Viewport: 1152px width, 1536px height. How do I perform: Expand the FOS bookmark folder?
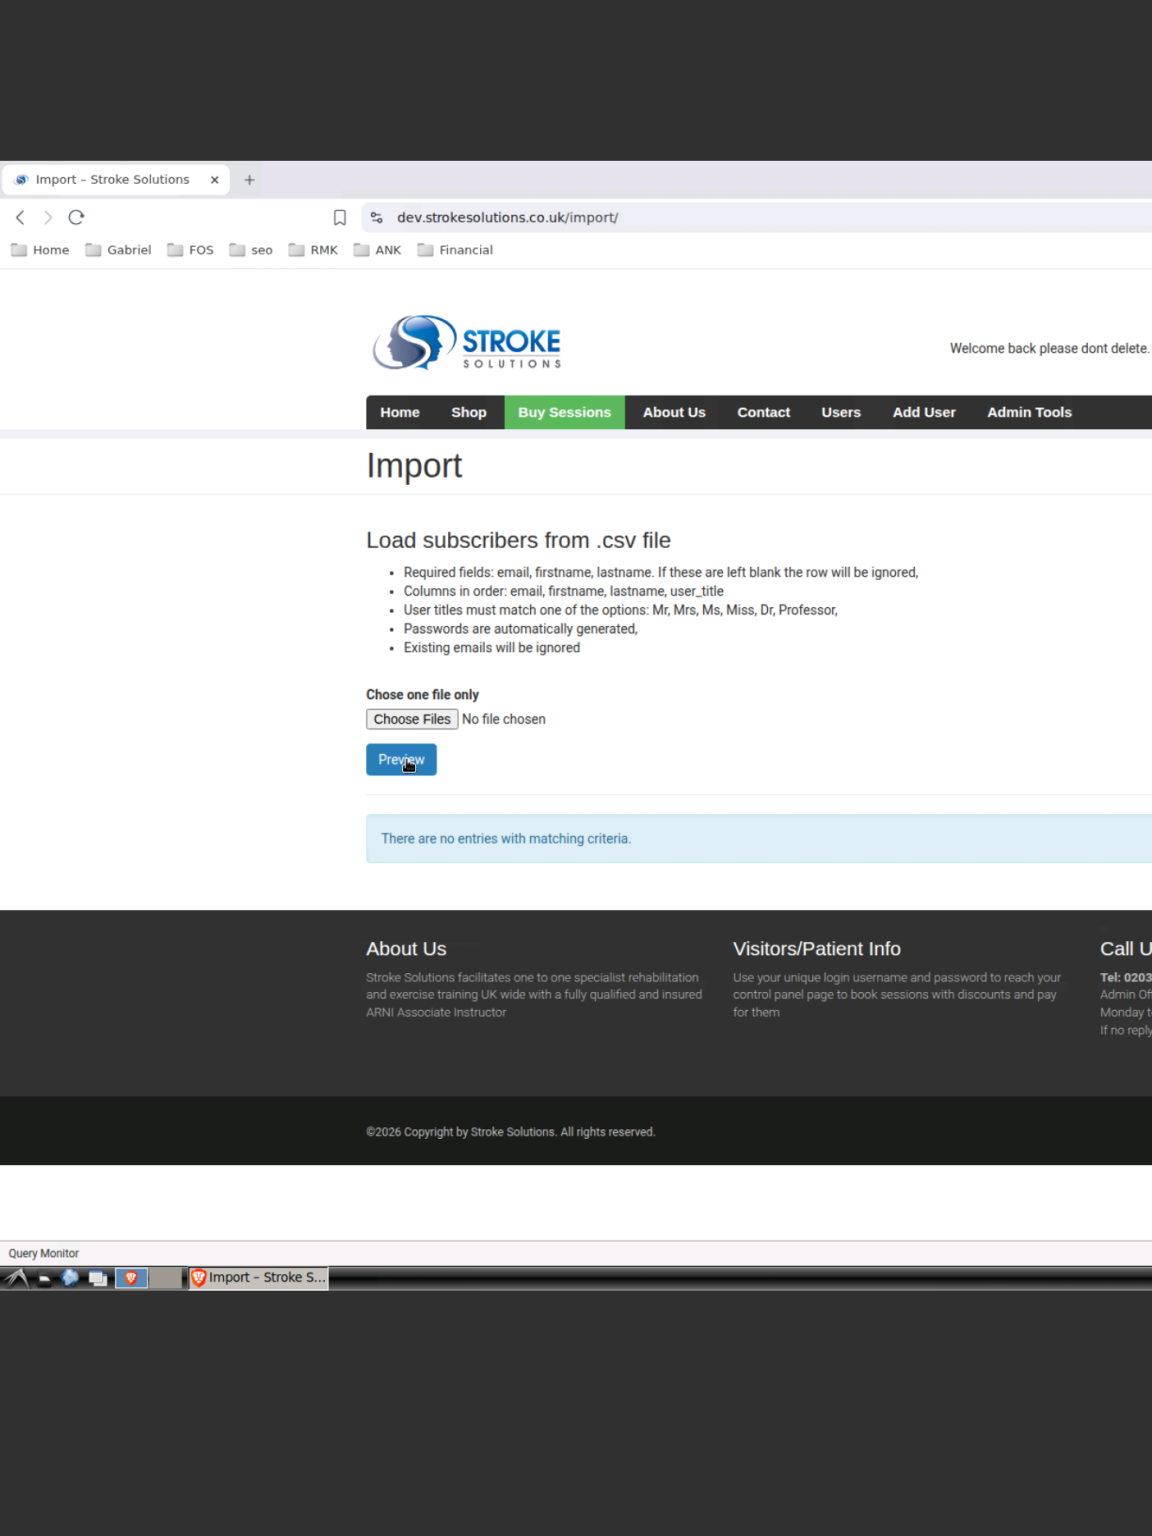point(190,250)
